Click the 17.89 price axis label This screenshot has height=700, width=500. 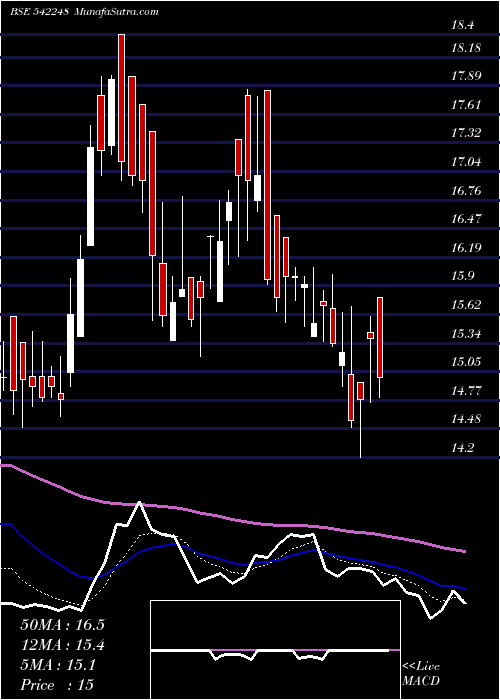[x=466, y=76]
